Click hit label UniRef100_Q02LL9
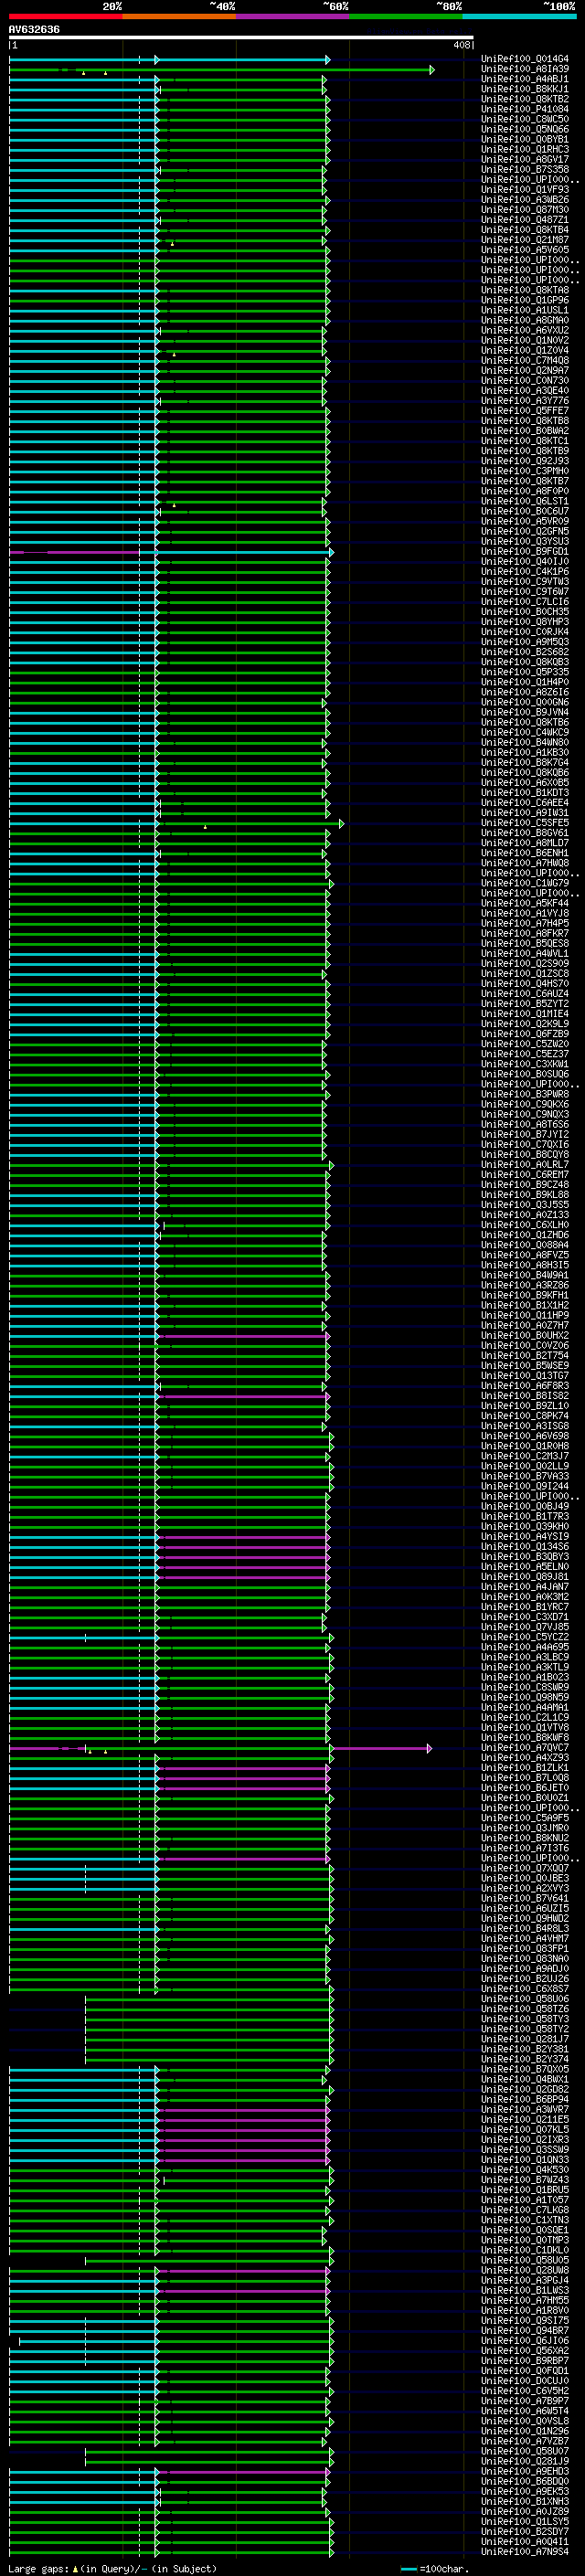This screenshot has width=585, height=2576. click(524, 1466)
